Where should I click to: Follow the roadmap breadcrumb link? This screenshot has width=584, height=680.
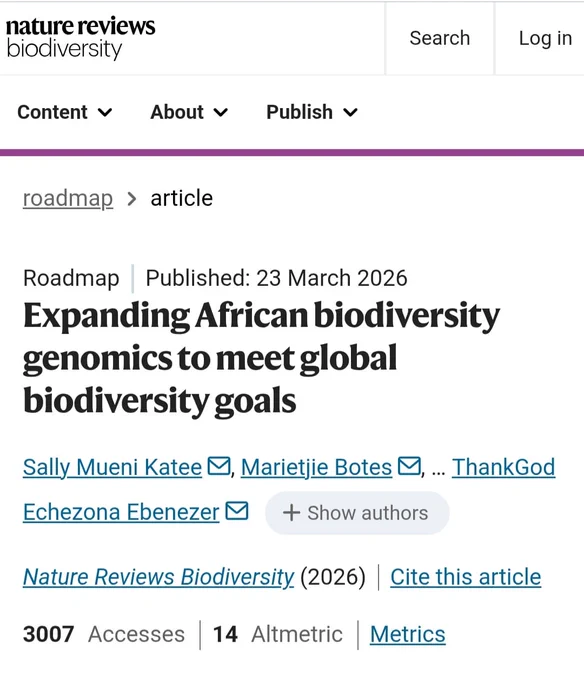[x=68, y=199]
